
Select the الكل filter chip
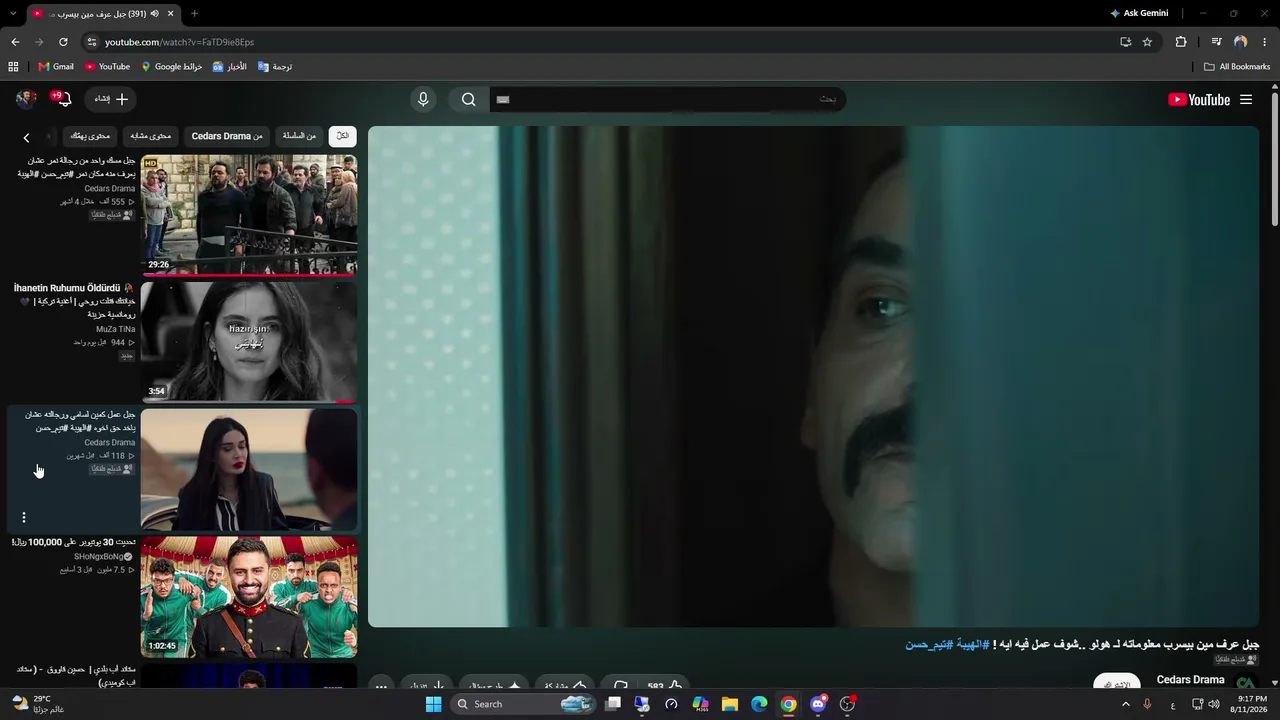[x=342, y=136]
